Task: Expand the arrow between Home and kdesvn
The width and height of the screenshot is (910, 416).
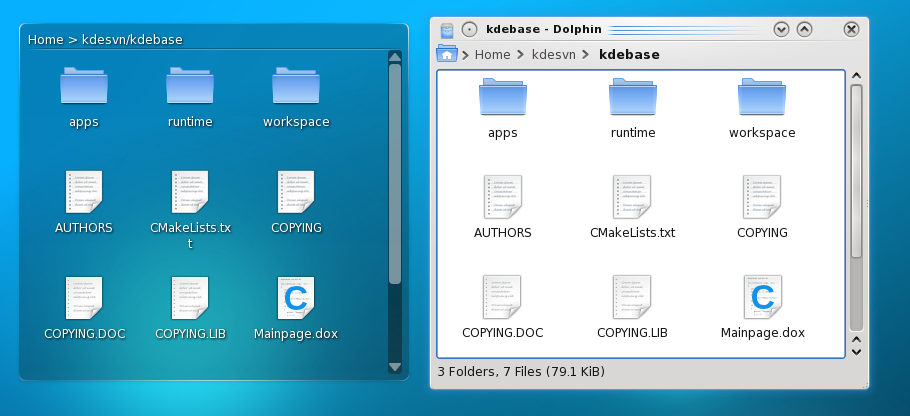Action: (x=521, y=55)
